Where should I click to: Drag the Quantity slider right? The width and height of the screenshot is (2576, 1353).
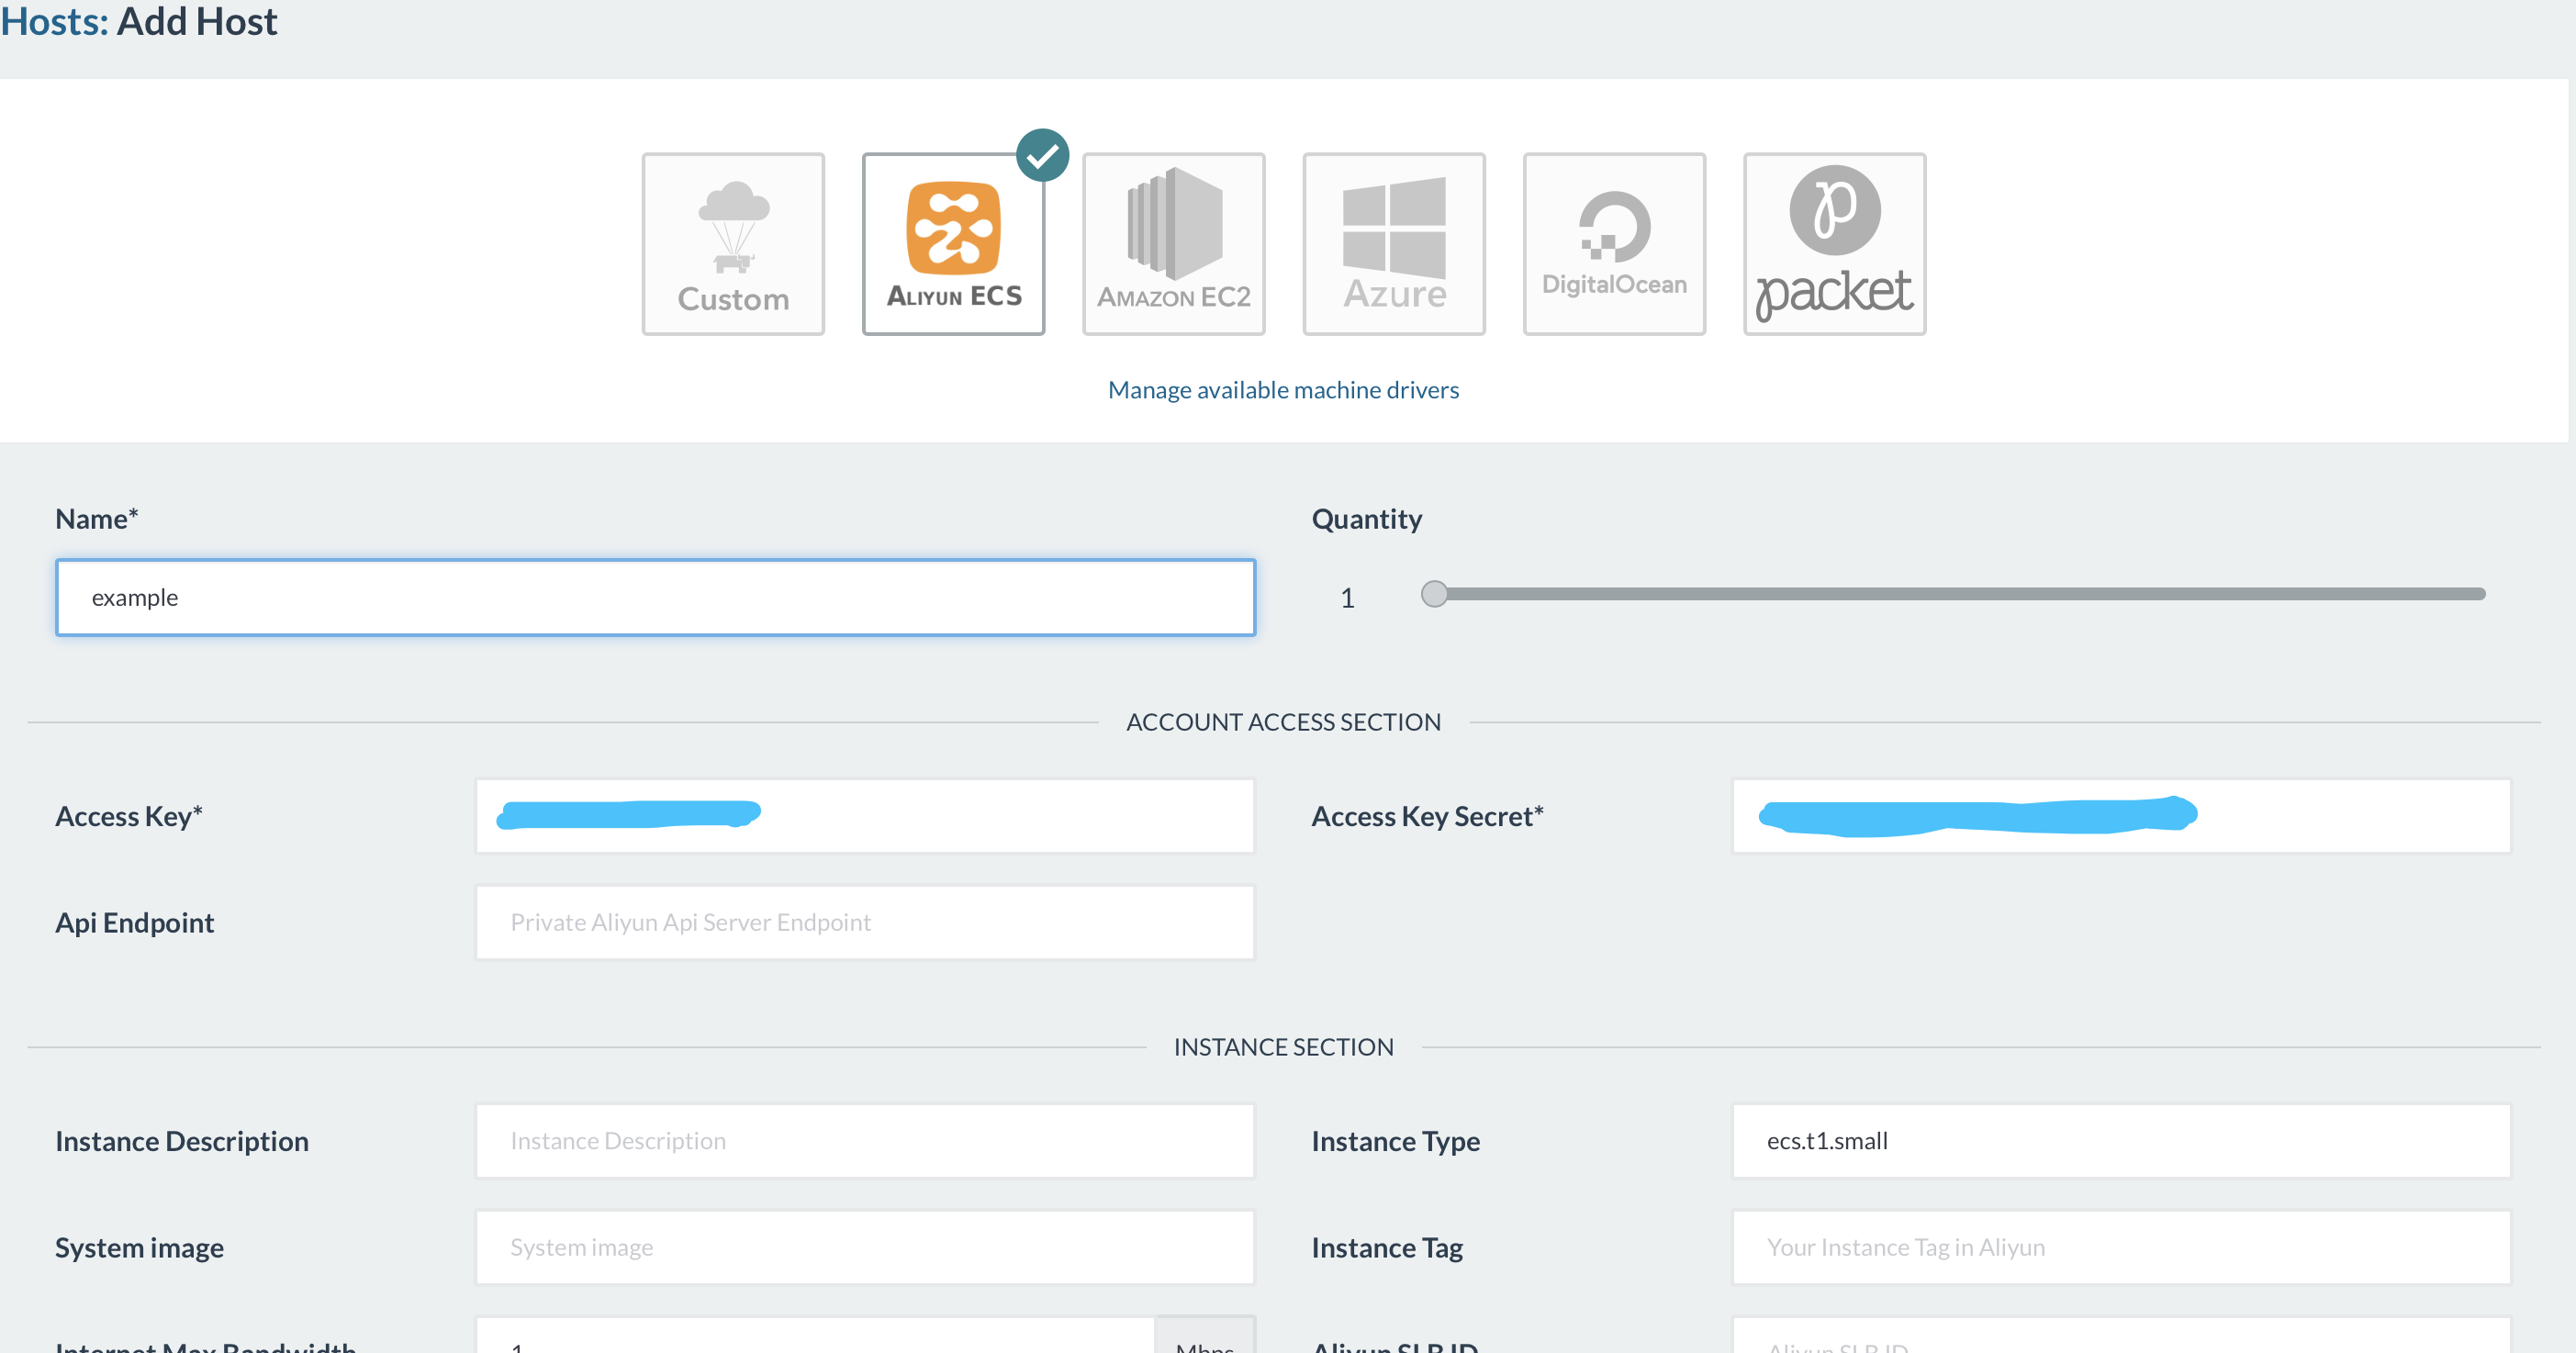coord(1436,593)
